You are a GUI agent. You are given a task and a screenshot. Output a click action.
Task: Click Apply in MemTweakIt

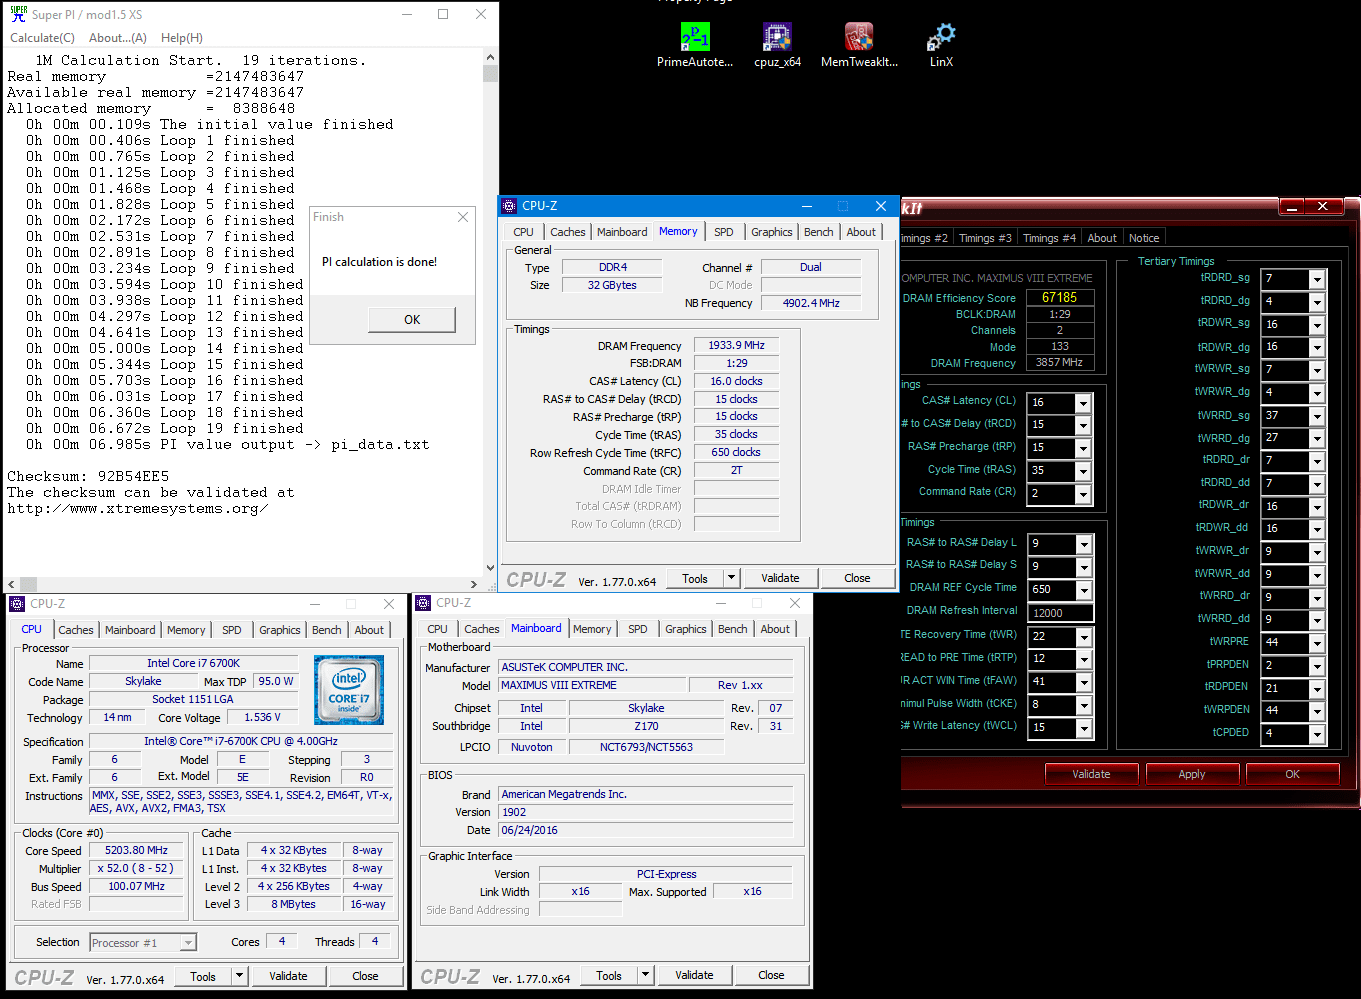(x=1192, y=774)
